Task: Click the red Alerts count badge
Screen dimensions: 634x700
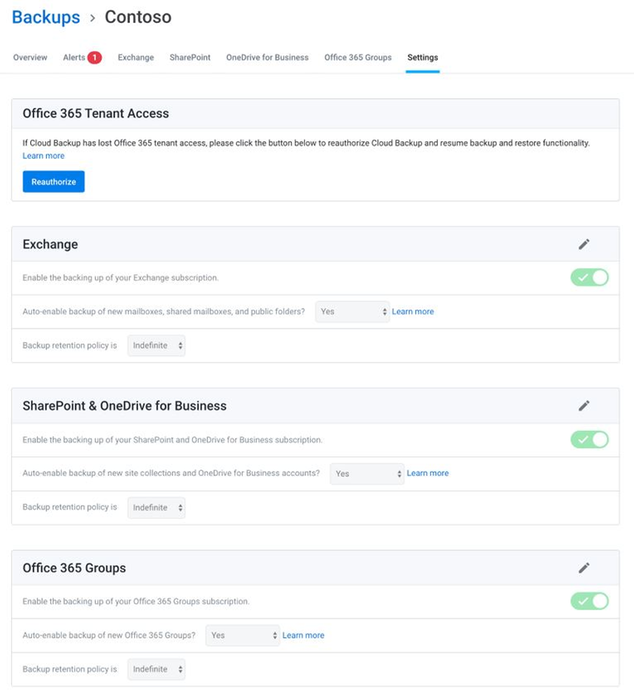Action: coord(95,58)
